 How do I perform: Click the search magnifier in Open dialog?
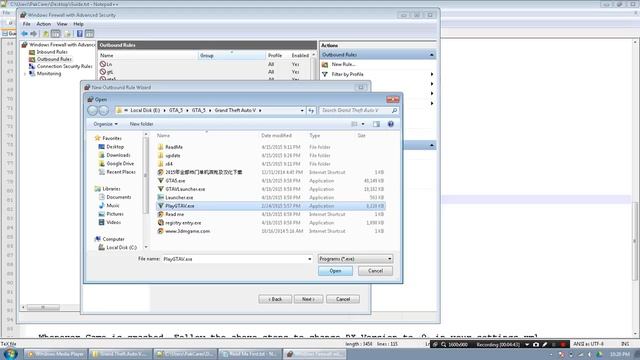pyautogui.click(x=394, y=110)
